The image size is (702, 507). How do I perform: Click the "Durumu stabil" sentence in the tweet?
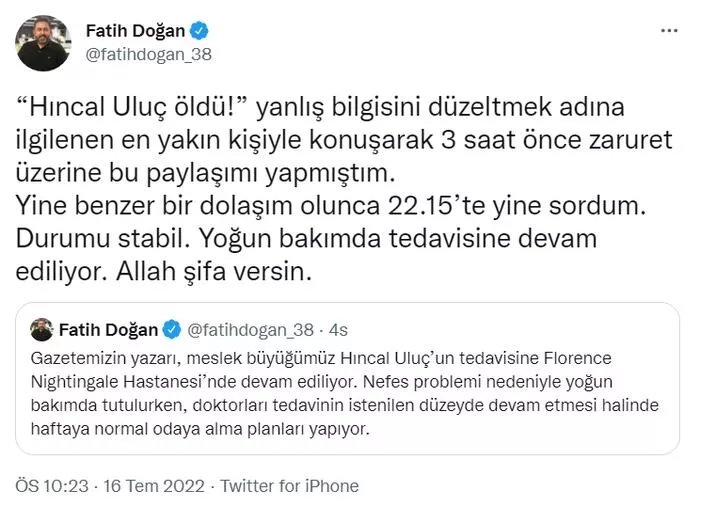point(101,240)
